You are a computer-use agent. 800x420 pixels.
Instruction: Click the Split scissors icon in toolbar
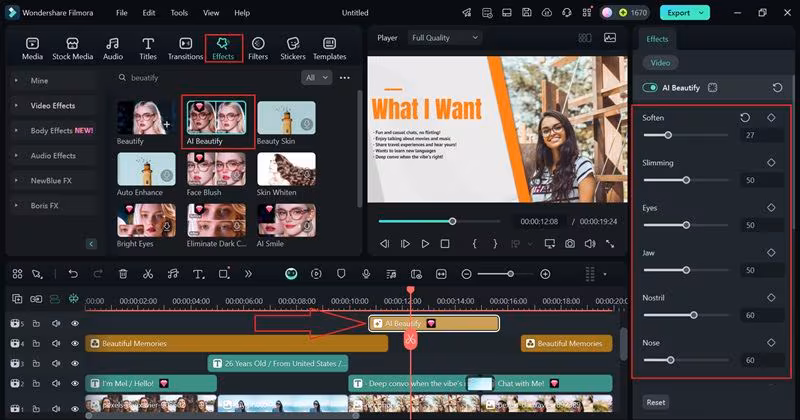(148, 274)
